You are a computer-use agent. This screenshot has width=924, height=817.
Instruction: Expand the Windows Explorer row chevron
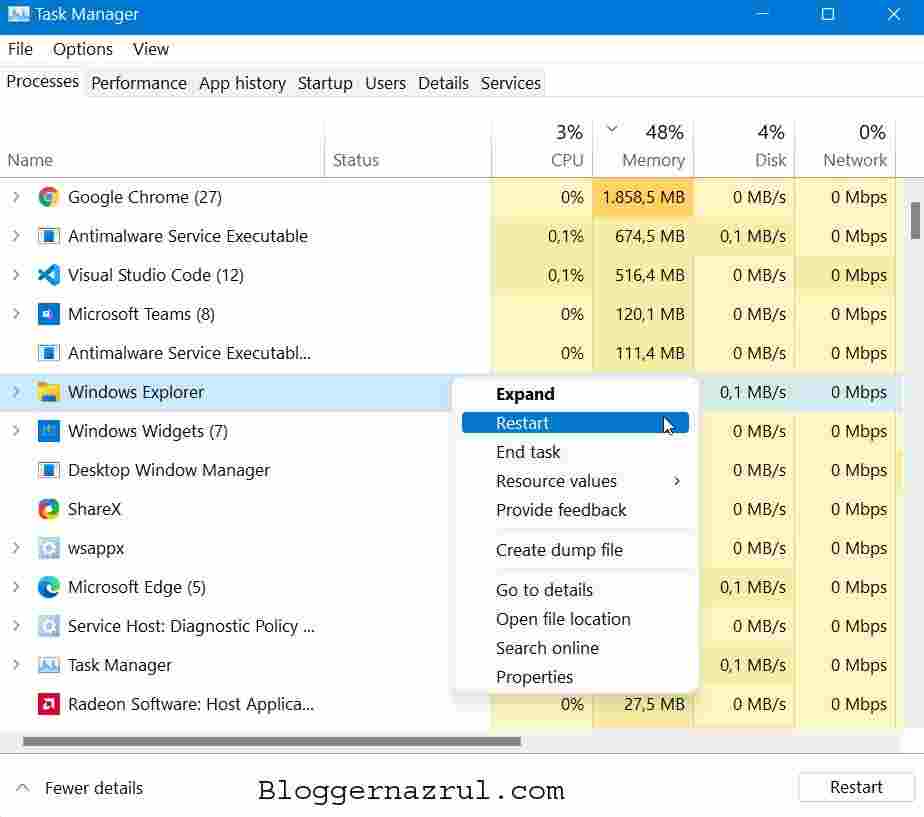[x=16, y=392]
